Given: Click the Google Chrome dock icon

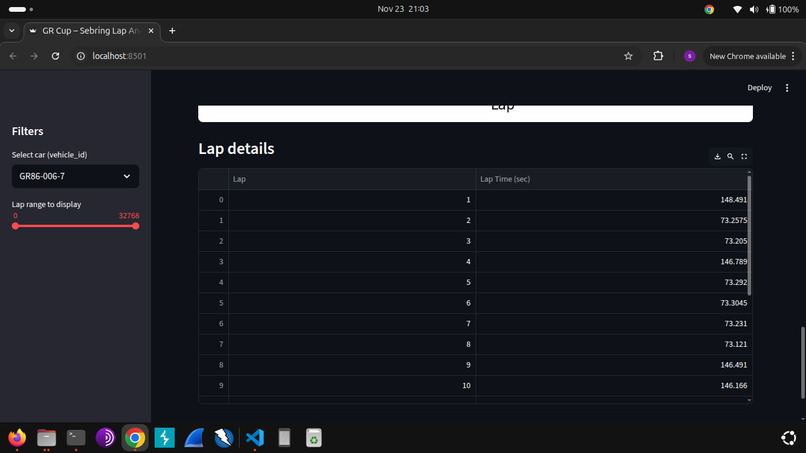Looking at the screenshot, I should coord(135,438).
